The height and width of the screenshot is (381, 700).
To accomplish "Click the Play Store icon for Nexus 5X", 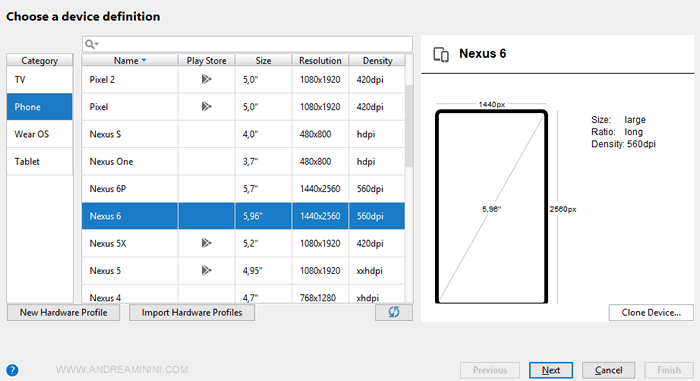I will click(206, 243).
